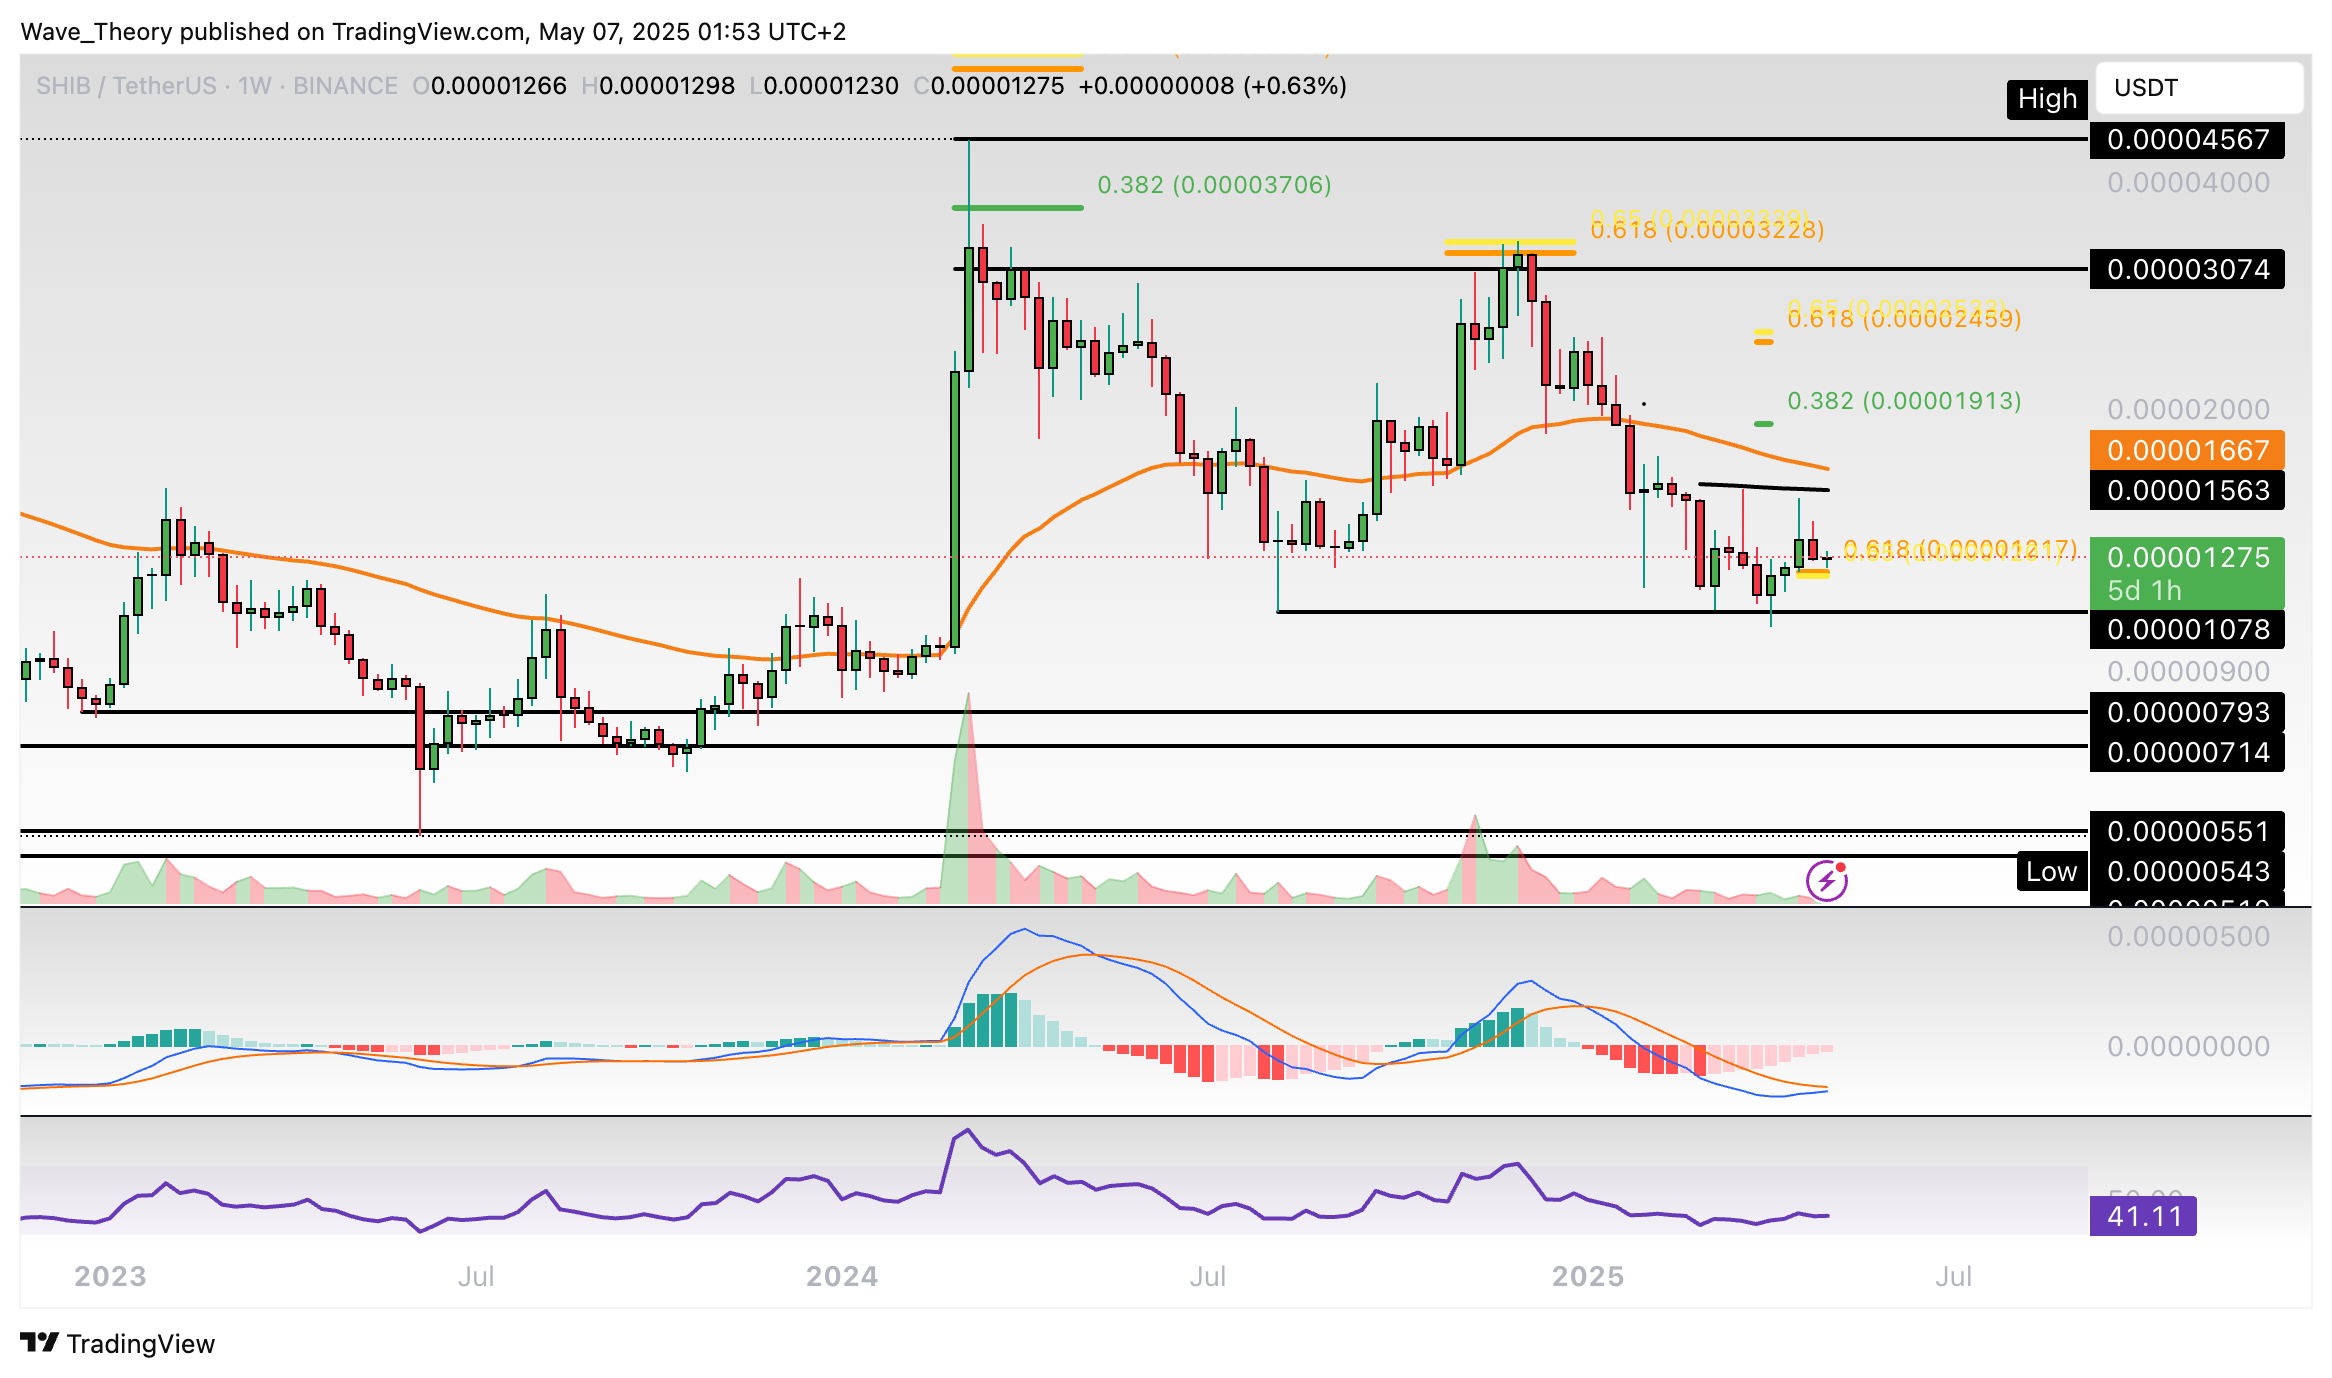The image size is (2332, 1378).
Task: Click the High price marker label
Action: pyautogui.click(x=2046, y=99)
